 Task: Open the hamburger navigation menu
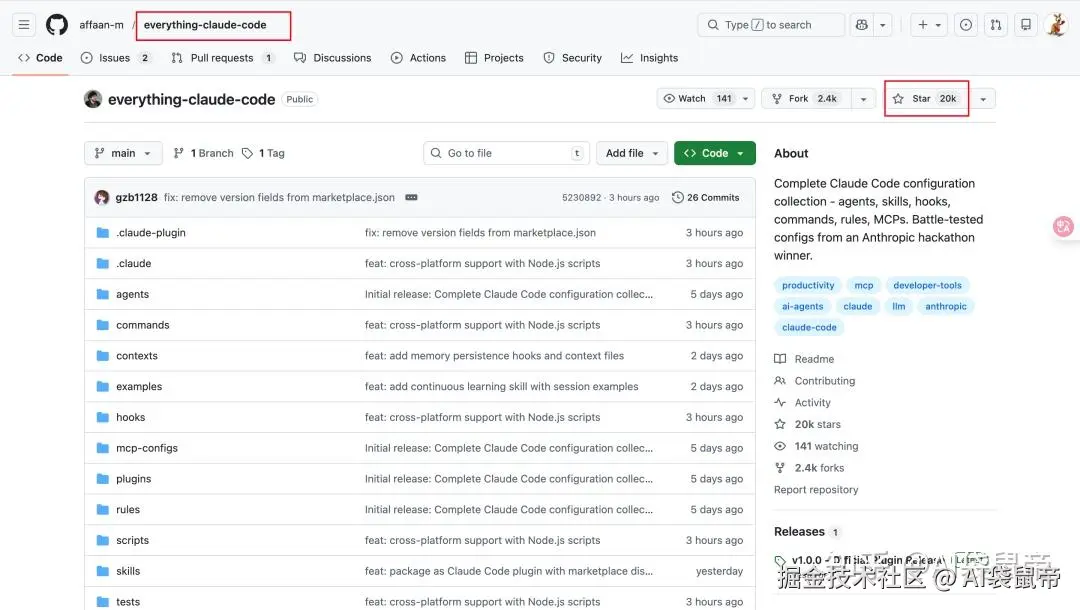coord(25,25)
